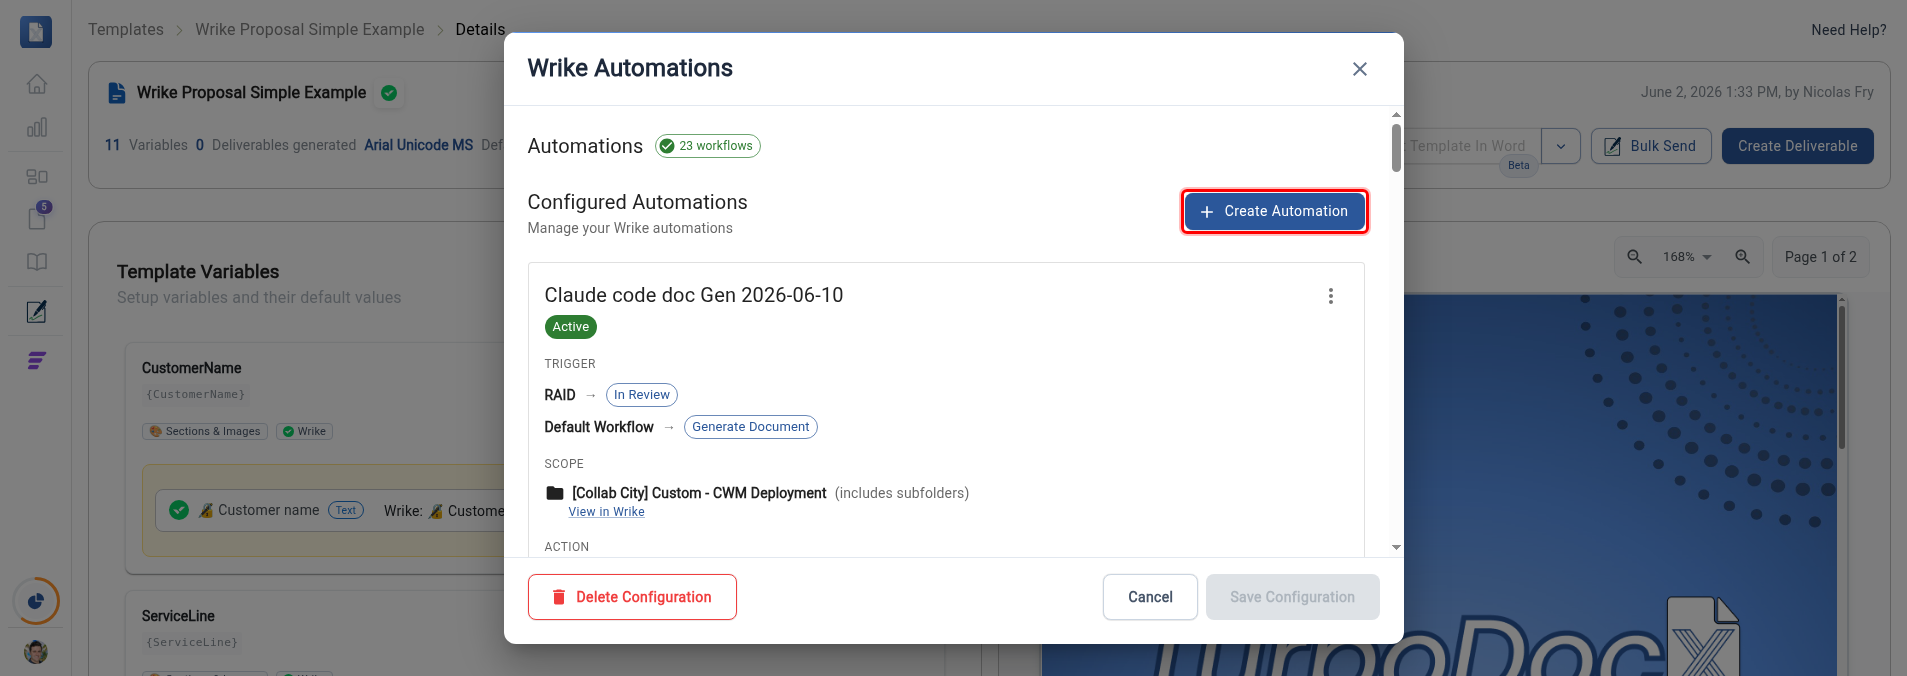Click the Arial Unicode MS font label
1907x676 pixels.
[418, 145]
